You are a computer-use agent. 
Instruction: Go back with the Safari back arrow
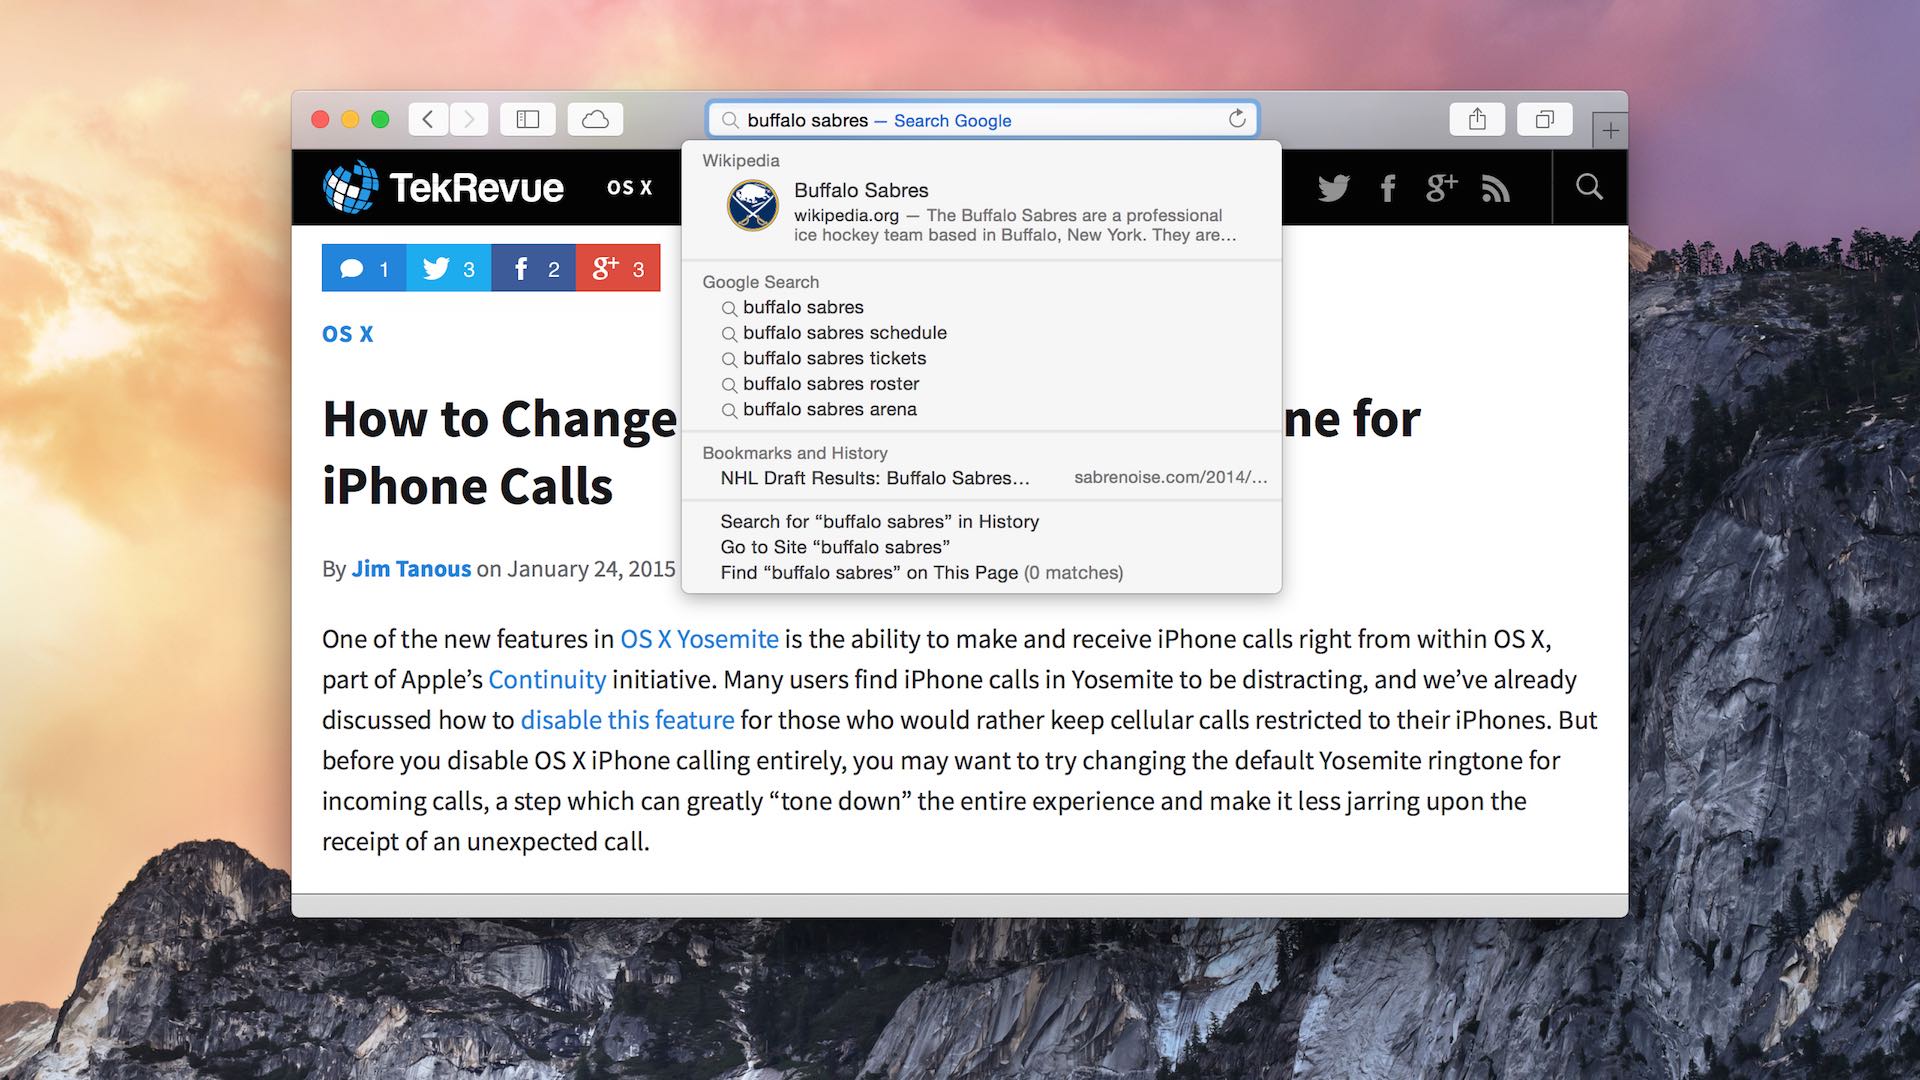(x=428, y=120)
